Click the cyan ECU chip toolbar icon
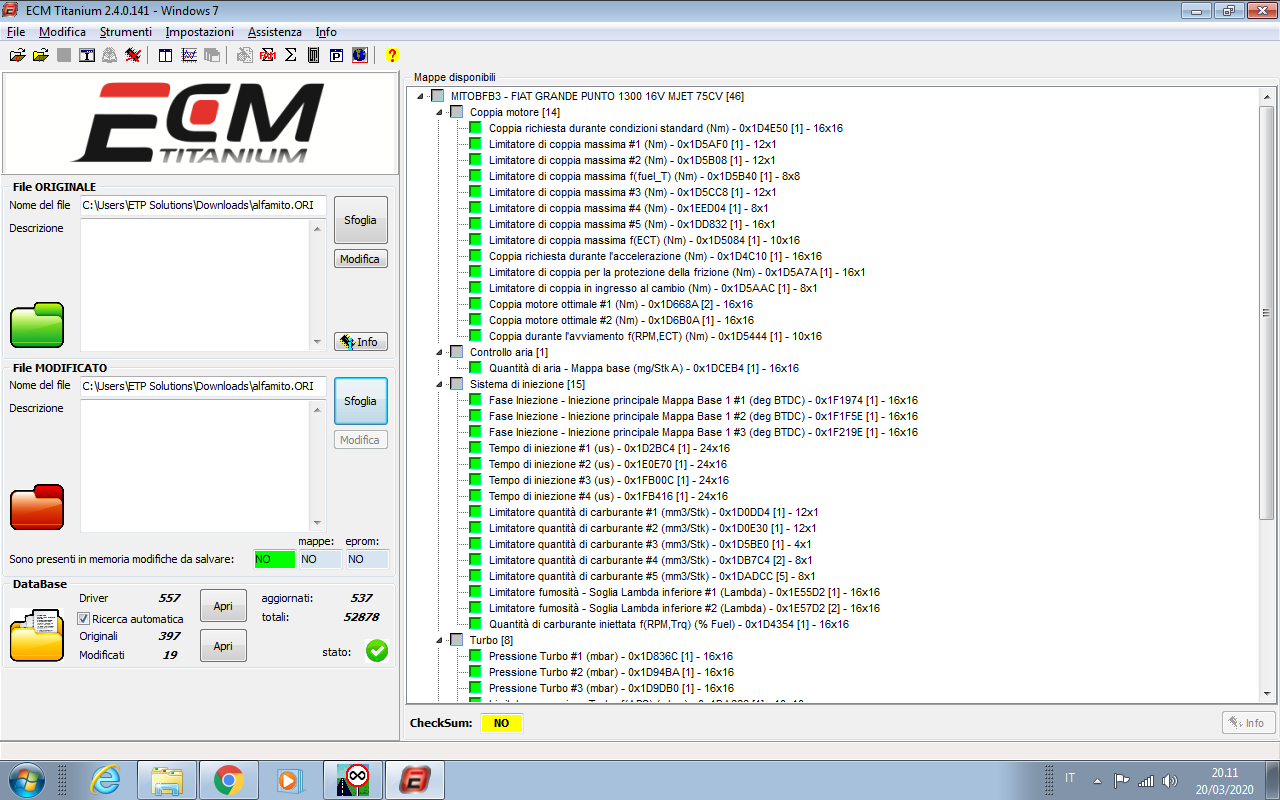The height and width of the screenshot is (800, 1280). (314, 55)
